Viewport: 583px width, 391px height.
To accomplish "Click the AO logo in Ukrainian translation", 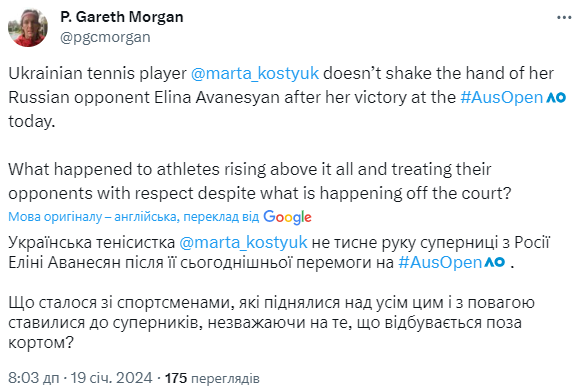I will 495,262.
